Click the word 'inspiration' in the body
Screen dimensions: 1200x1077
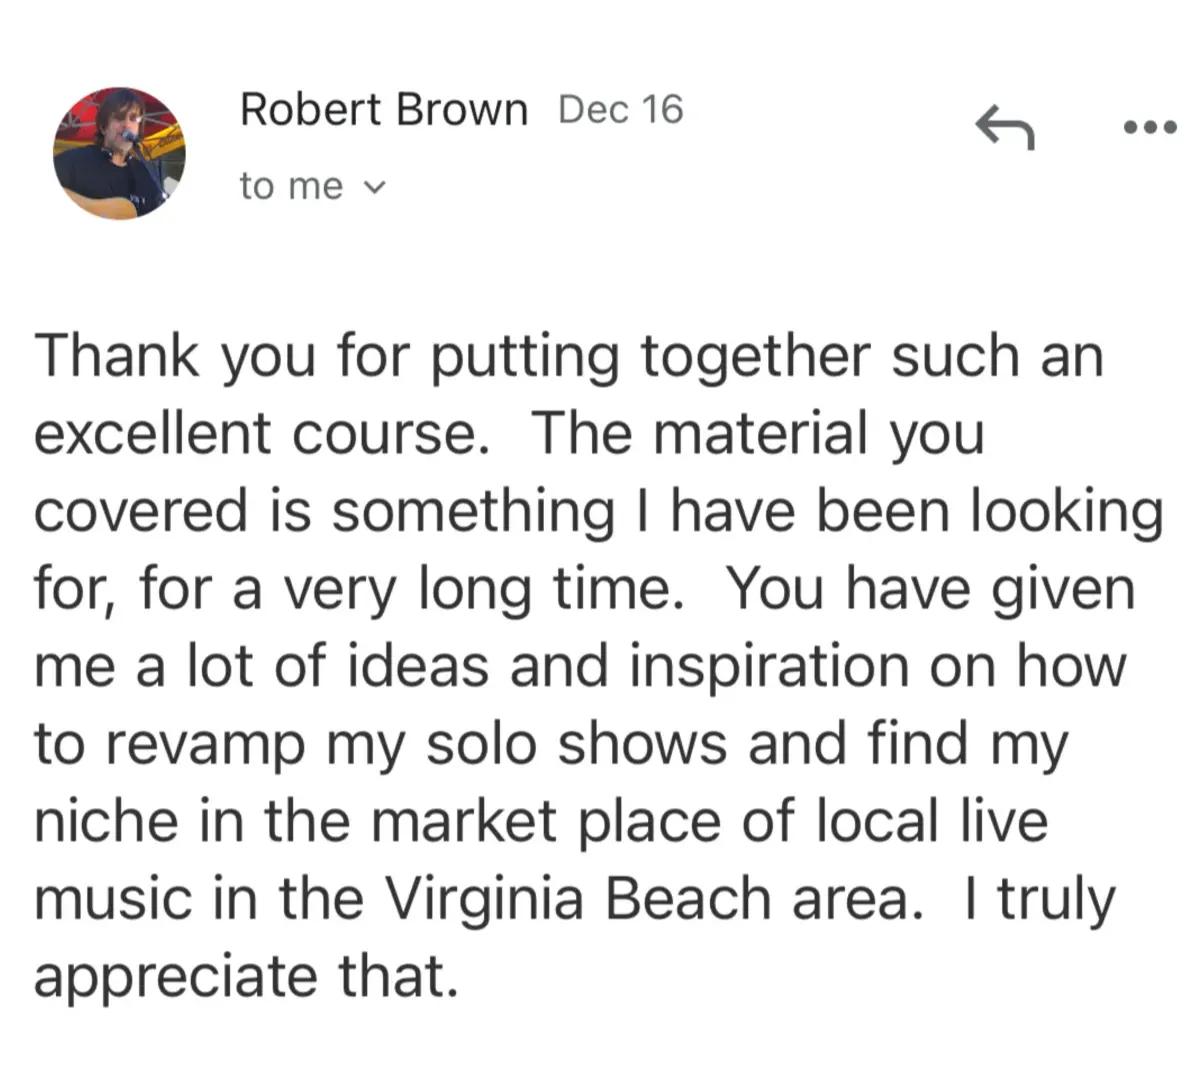click(770, 667)
